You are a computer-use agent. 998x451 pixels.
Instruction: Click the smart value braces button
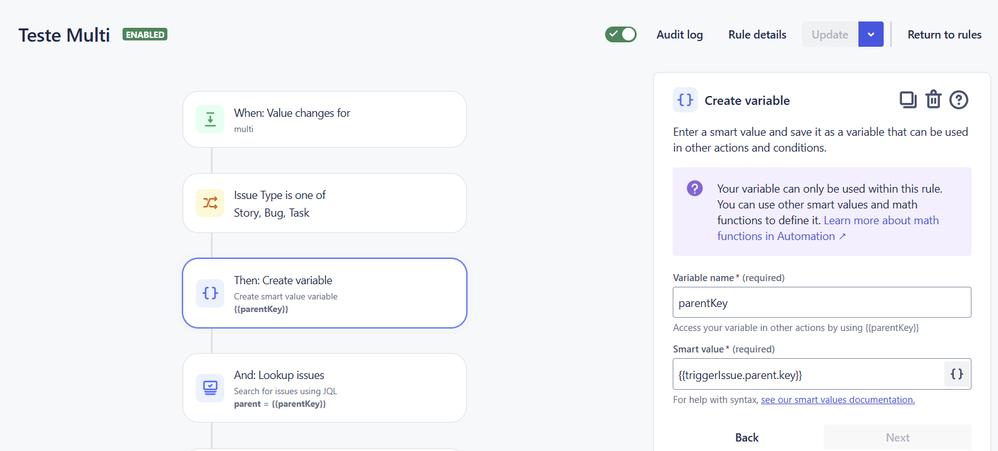pyautogui.click(x=957, y=374)
